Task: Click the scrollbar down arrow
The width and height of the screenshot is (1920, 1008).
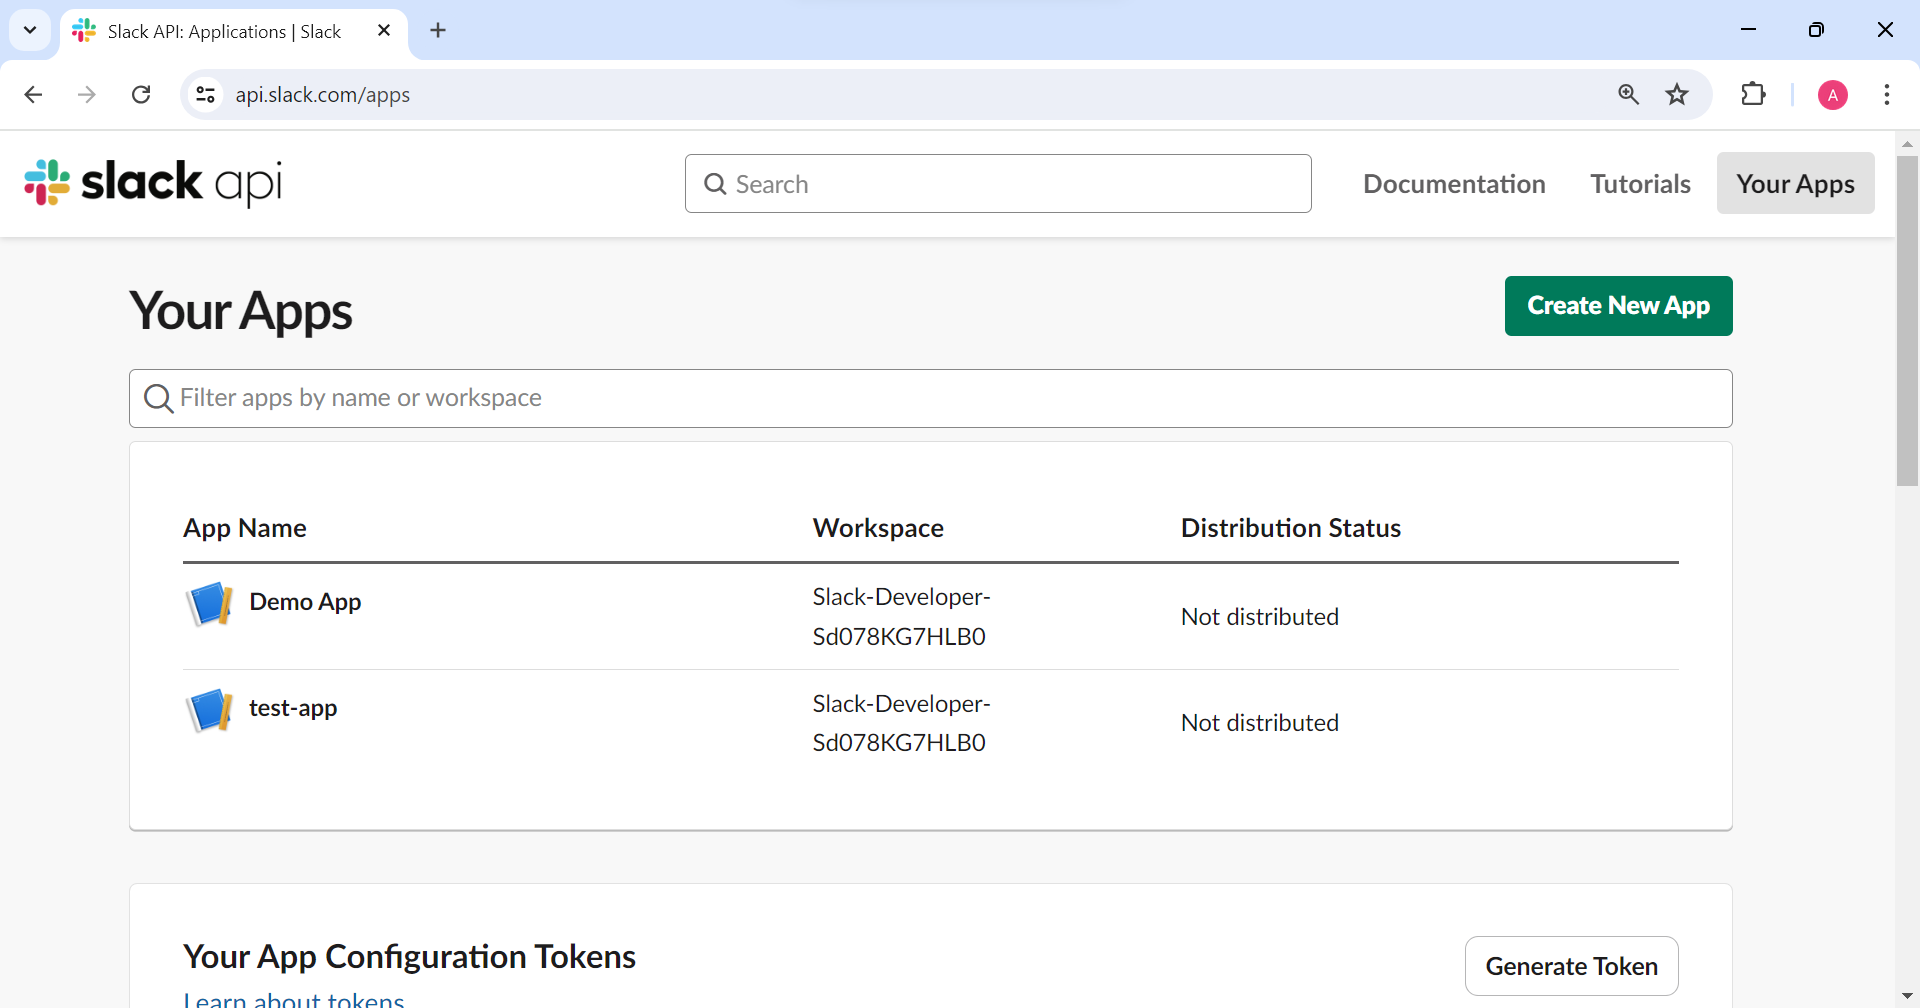Action: point(1907,996)
